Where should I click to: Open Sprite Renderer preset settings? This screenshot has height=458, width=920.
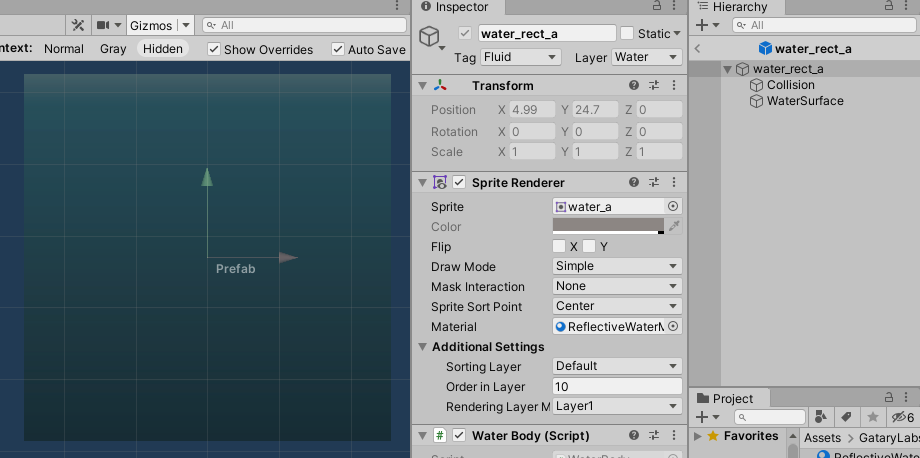tap(654, 183)
